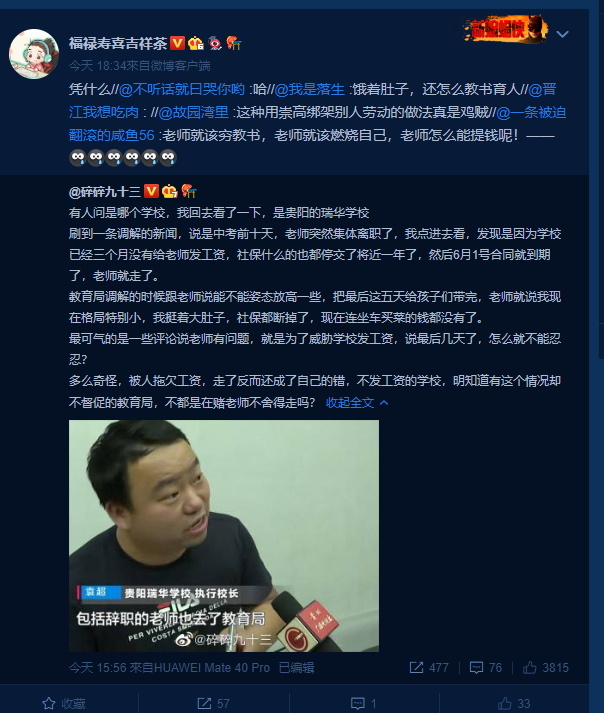
Task: Open 福禄寿喜吉祥茶's avatar picture
Action: [x=34, y=54]
